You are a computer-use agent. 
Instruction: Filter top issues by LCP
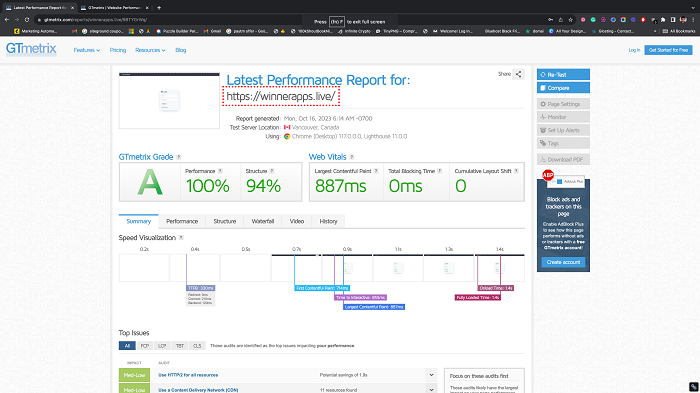tap(162, 346)
